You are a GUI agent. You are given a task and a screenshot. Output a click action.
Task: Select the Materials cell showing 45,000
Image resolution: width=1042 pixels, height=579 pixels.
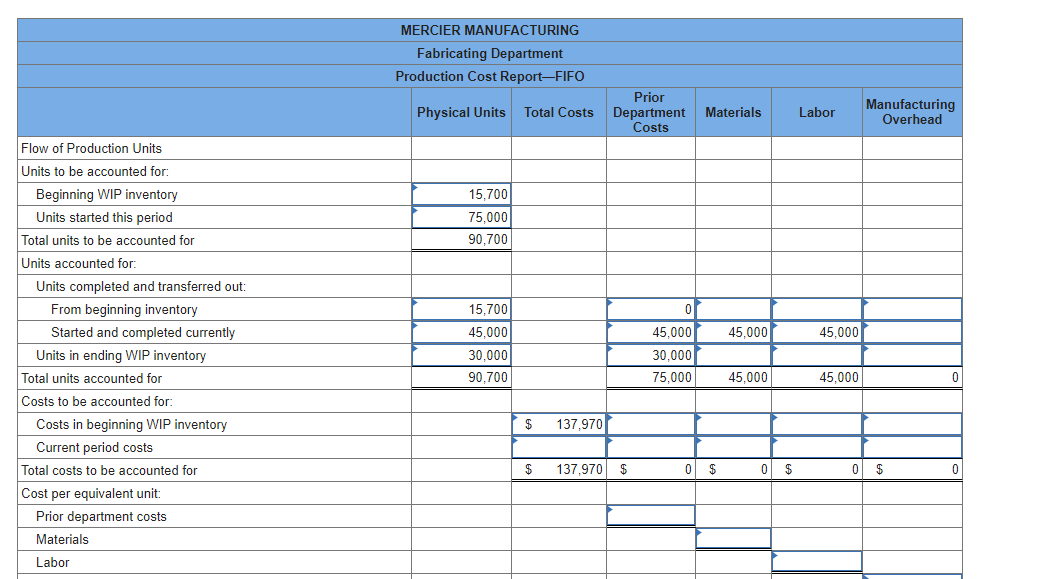point(733,332)
